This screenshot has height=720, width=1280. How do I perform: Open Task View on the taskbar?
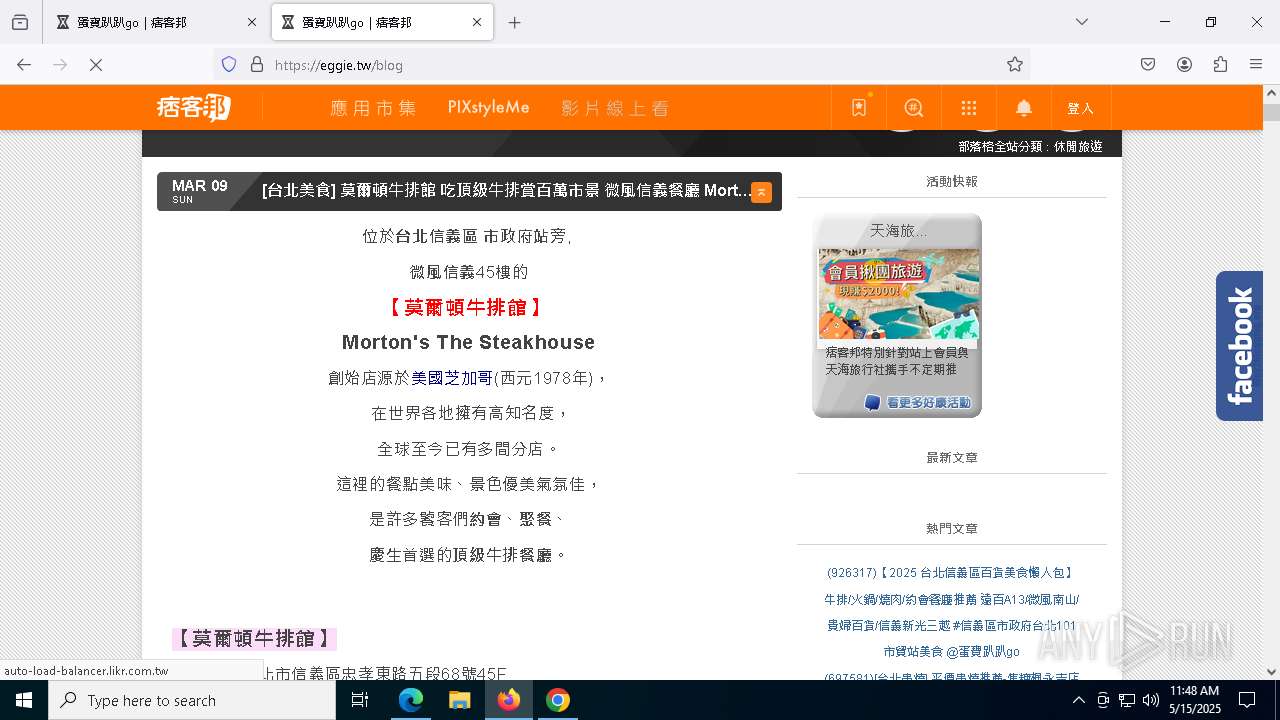360,700
